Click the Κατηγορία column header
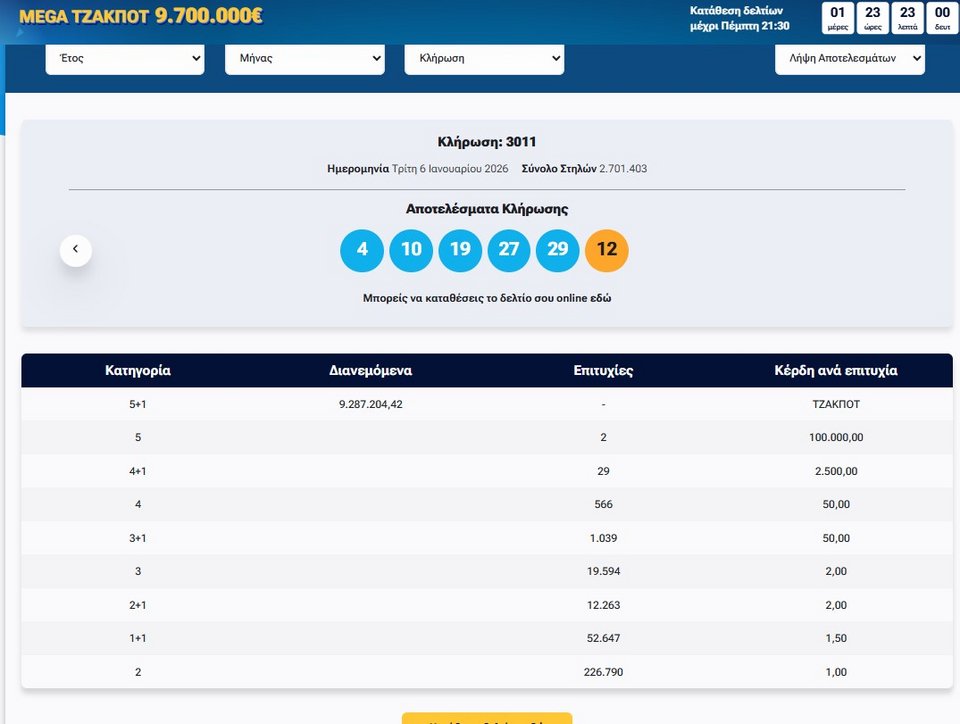The height and width of the screenshot is (724, 960). [138, 371]
